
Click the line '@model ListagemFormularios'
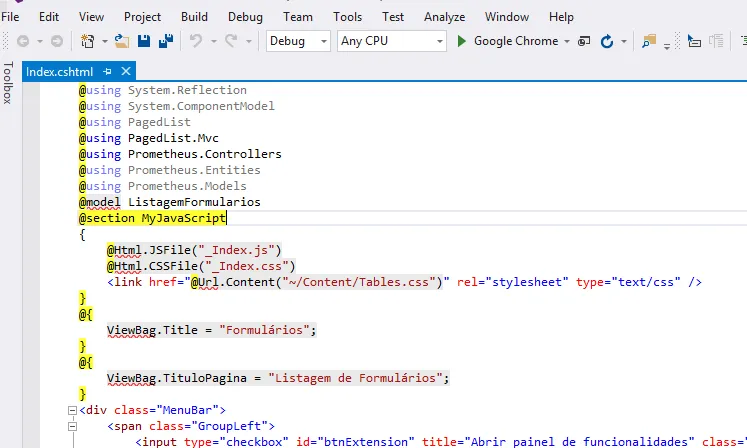pyautogui.click(x=170, y=202)
